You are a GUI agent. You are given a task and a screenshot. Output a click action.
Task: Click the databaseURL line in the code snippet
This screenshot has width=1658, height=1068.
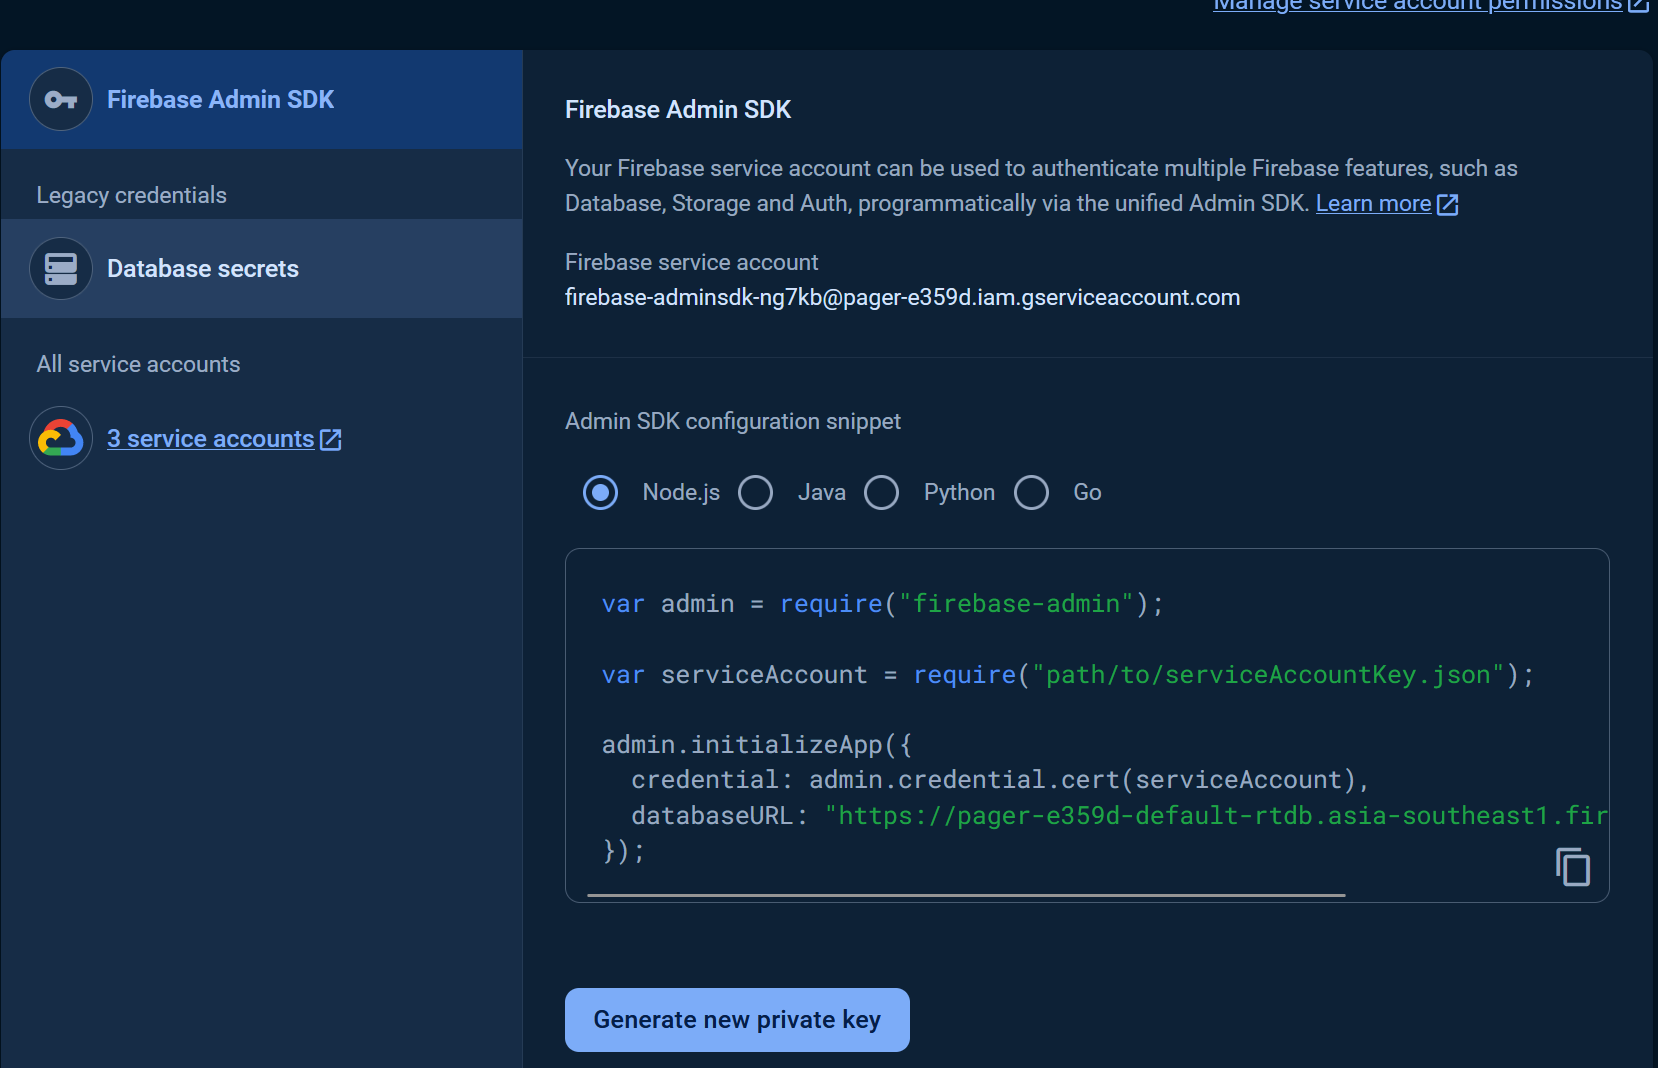(1100, 816)
